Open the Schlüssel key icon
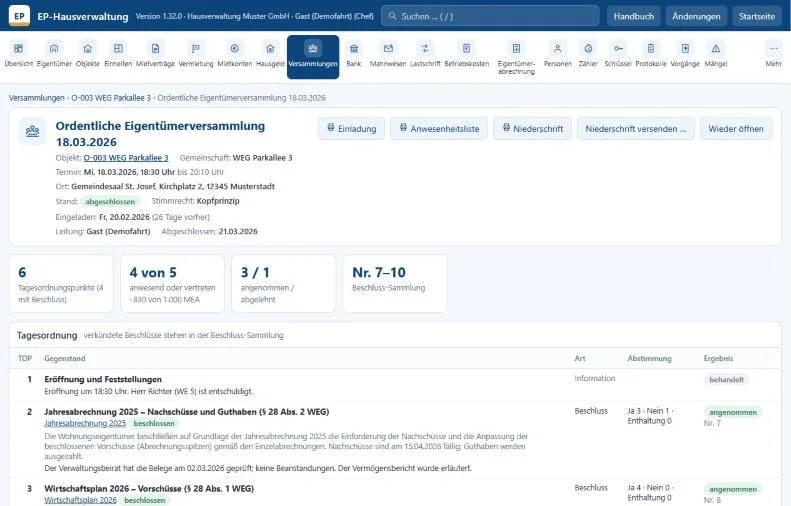791x506 pixels. (x=618, y=48)
